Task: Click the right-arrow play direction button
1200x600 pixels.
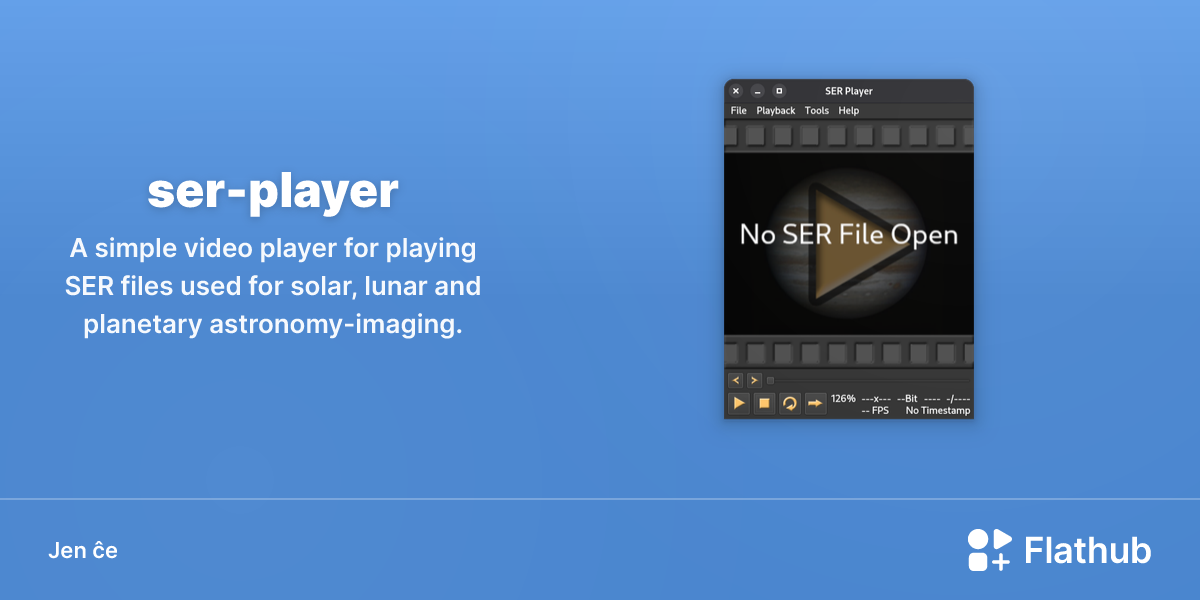Action: 816,403
